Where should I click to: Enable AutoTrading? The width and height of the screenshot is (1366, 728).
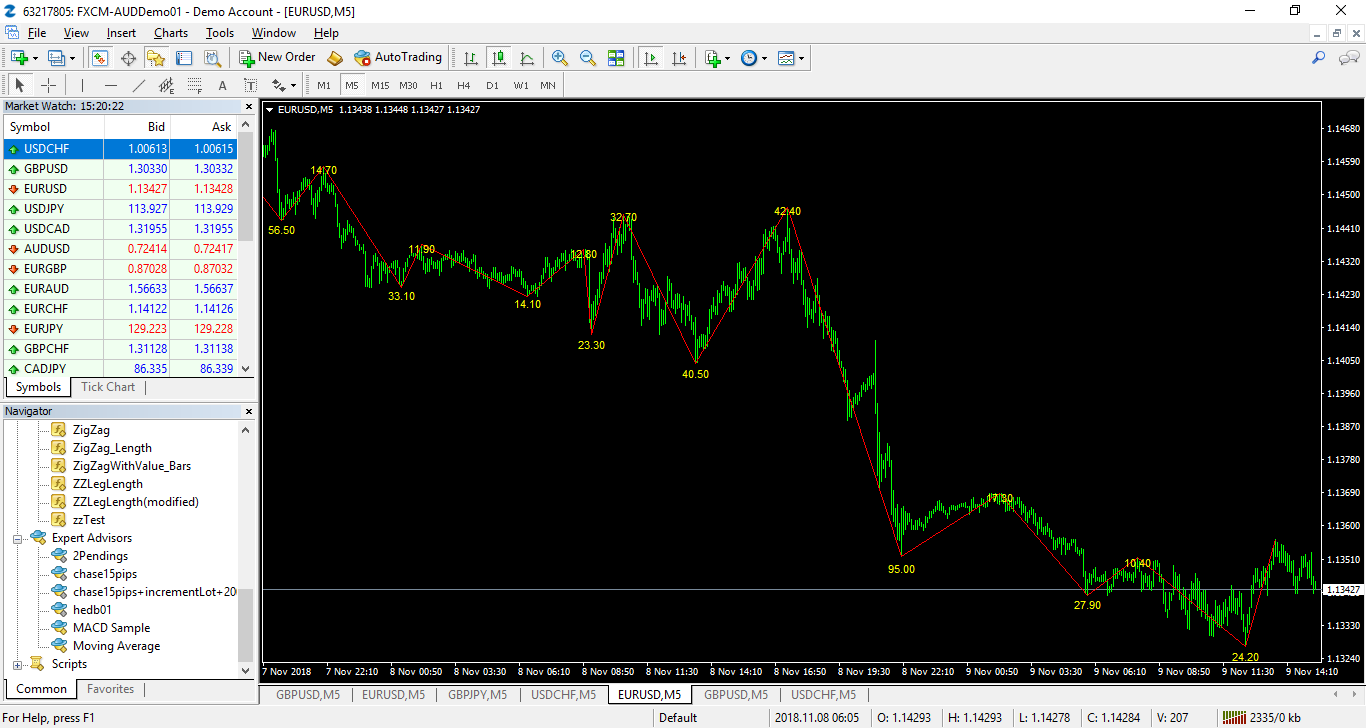pos(398,58)
